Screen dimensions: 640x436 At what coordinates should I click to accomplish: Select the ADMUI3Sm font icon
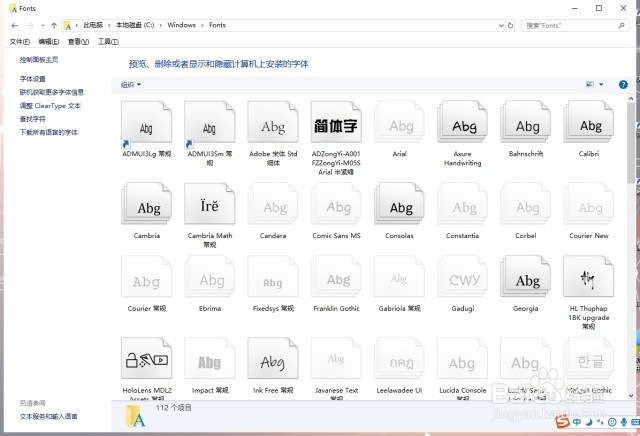[210, 122]
